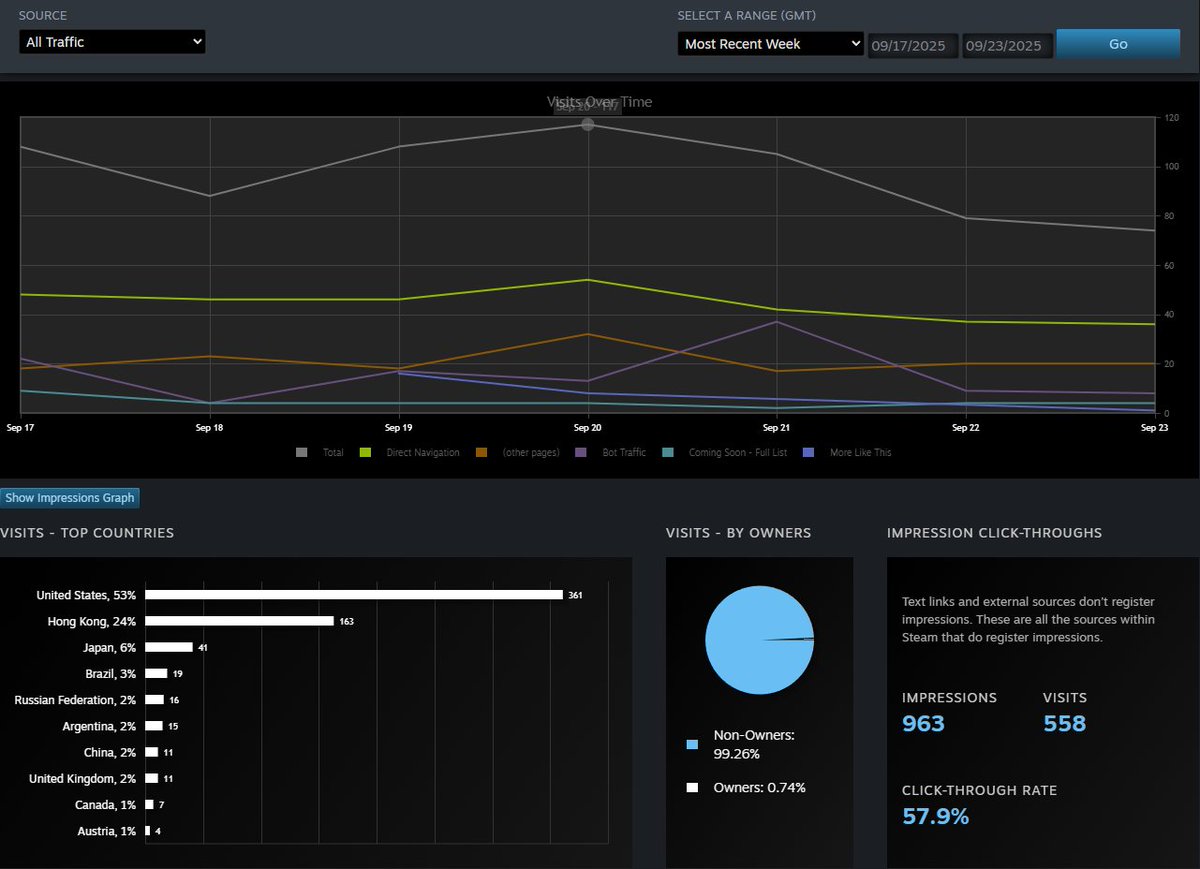Click the 558 visits value
The height and width of the screenshot is (869, 1200).
coord(1064,723)
